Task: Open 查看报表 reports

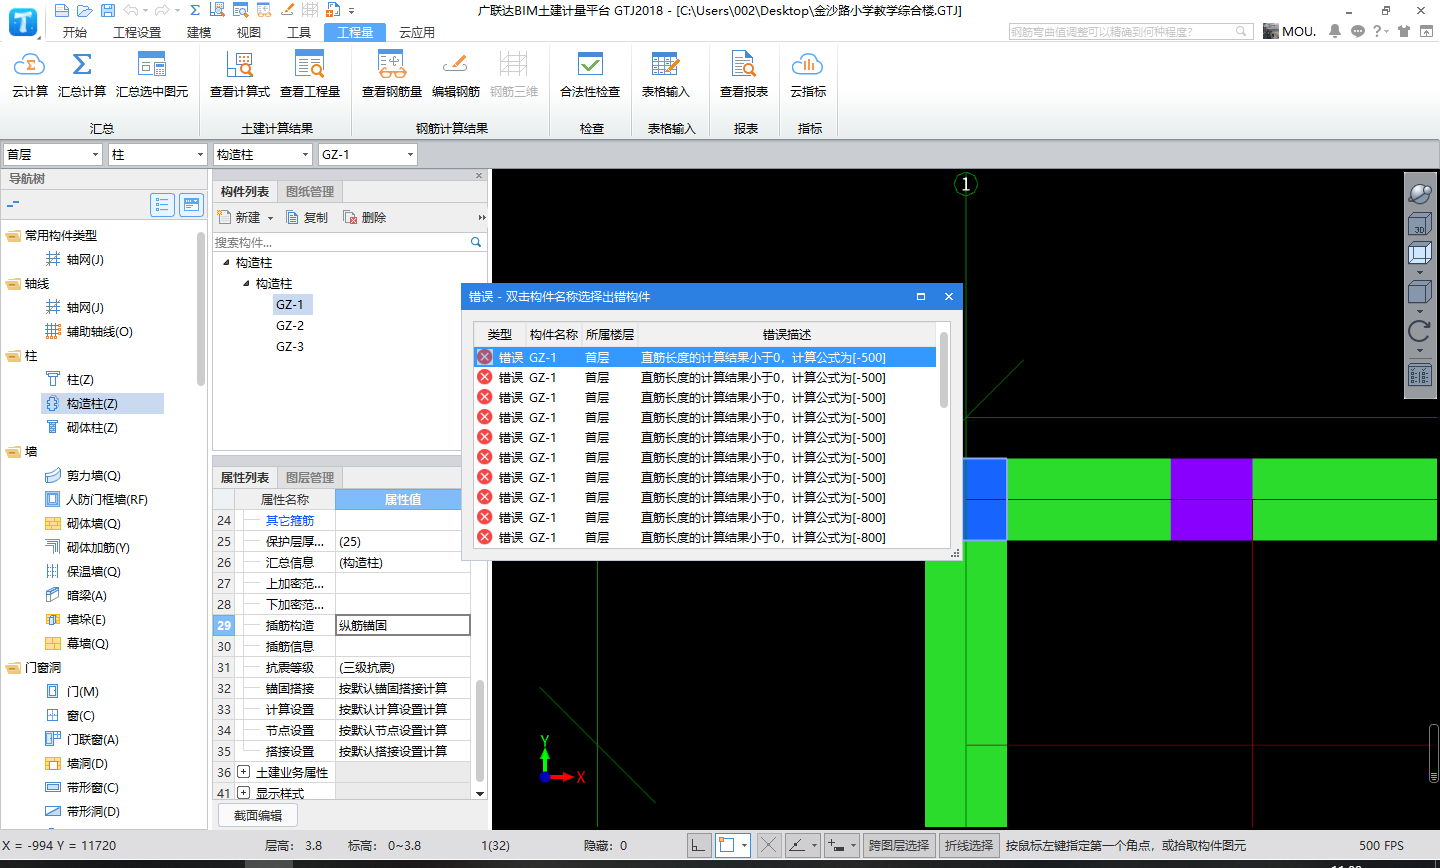Action: (x=744, y=75)
